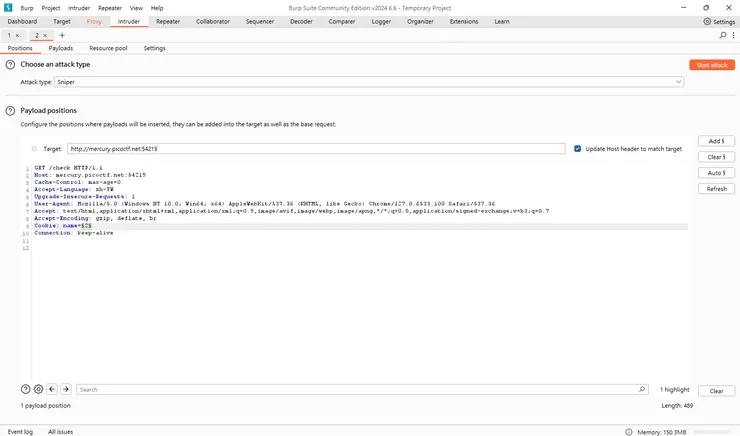This screenshot has width=740, height=436.
Task: Open the Repeater menu
Action: pos(110,8)
